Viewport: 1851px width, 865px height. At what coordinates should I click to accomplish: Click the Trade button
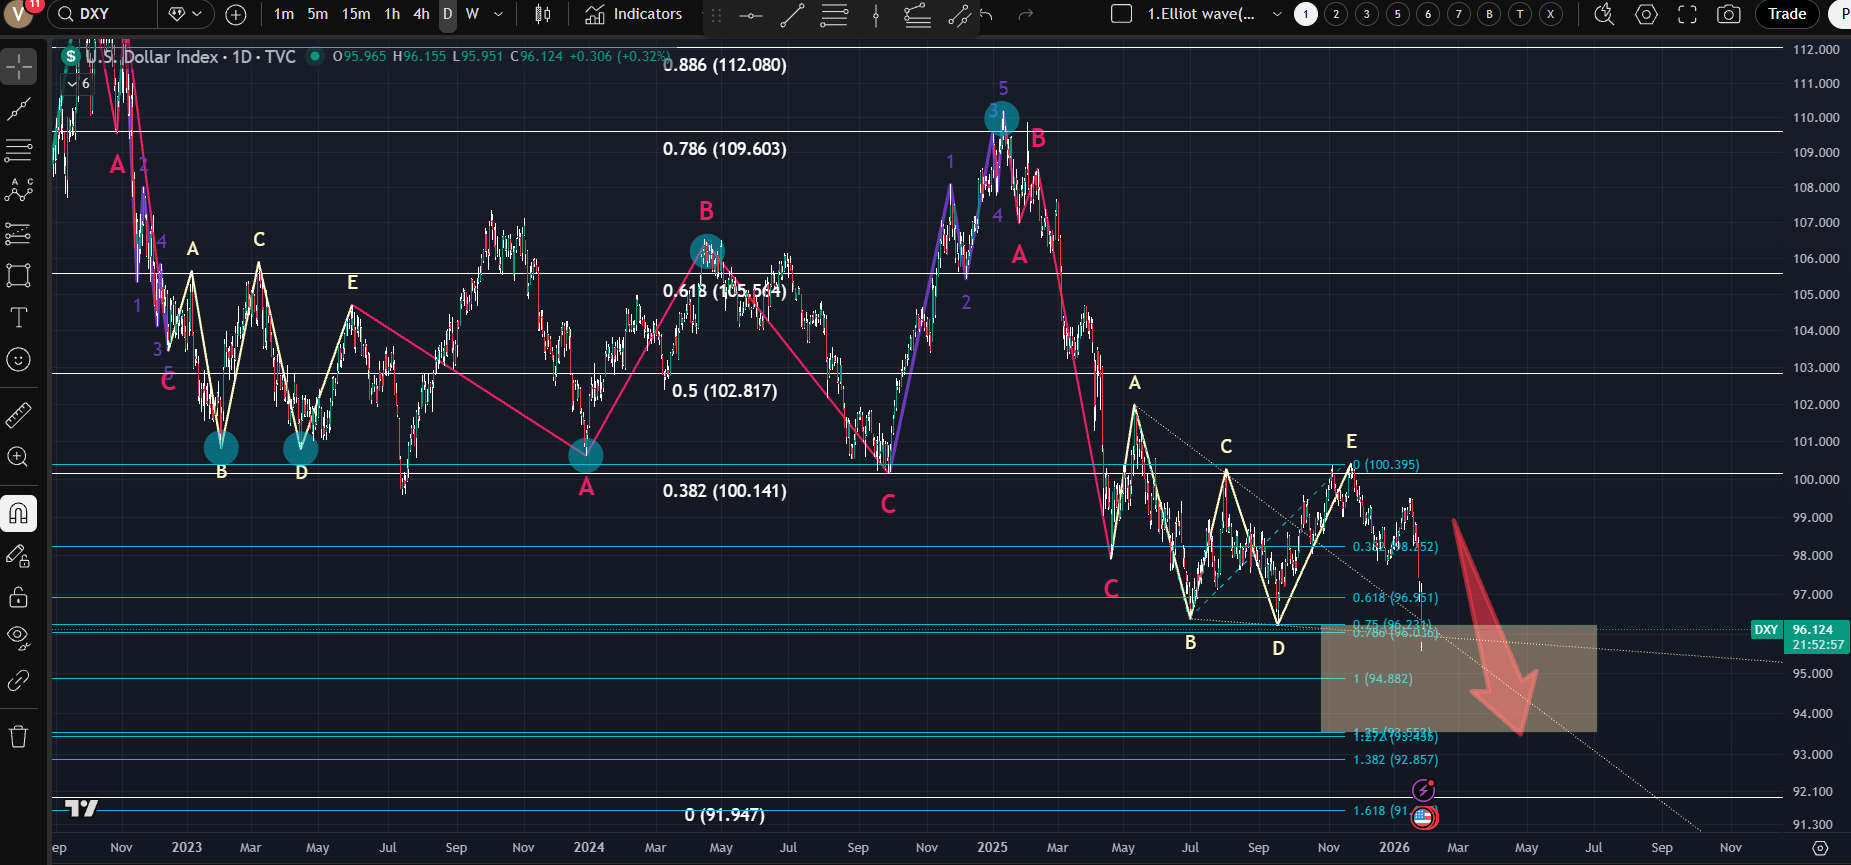tap(1786, 14)
